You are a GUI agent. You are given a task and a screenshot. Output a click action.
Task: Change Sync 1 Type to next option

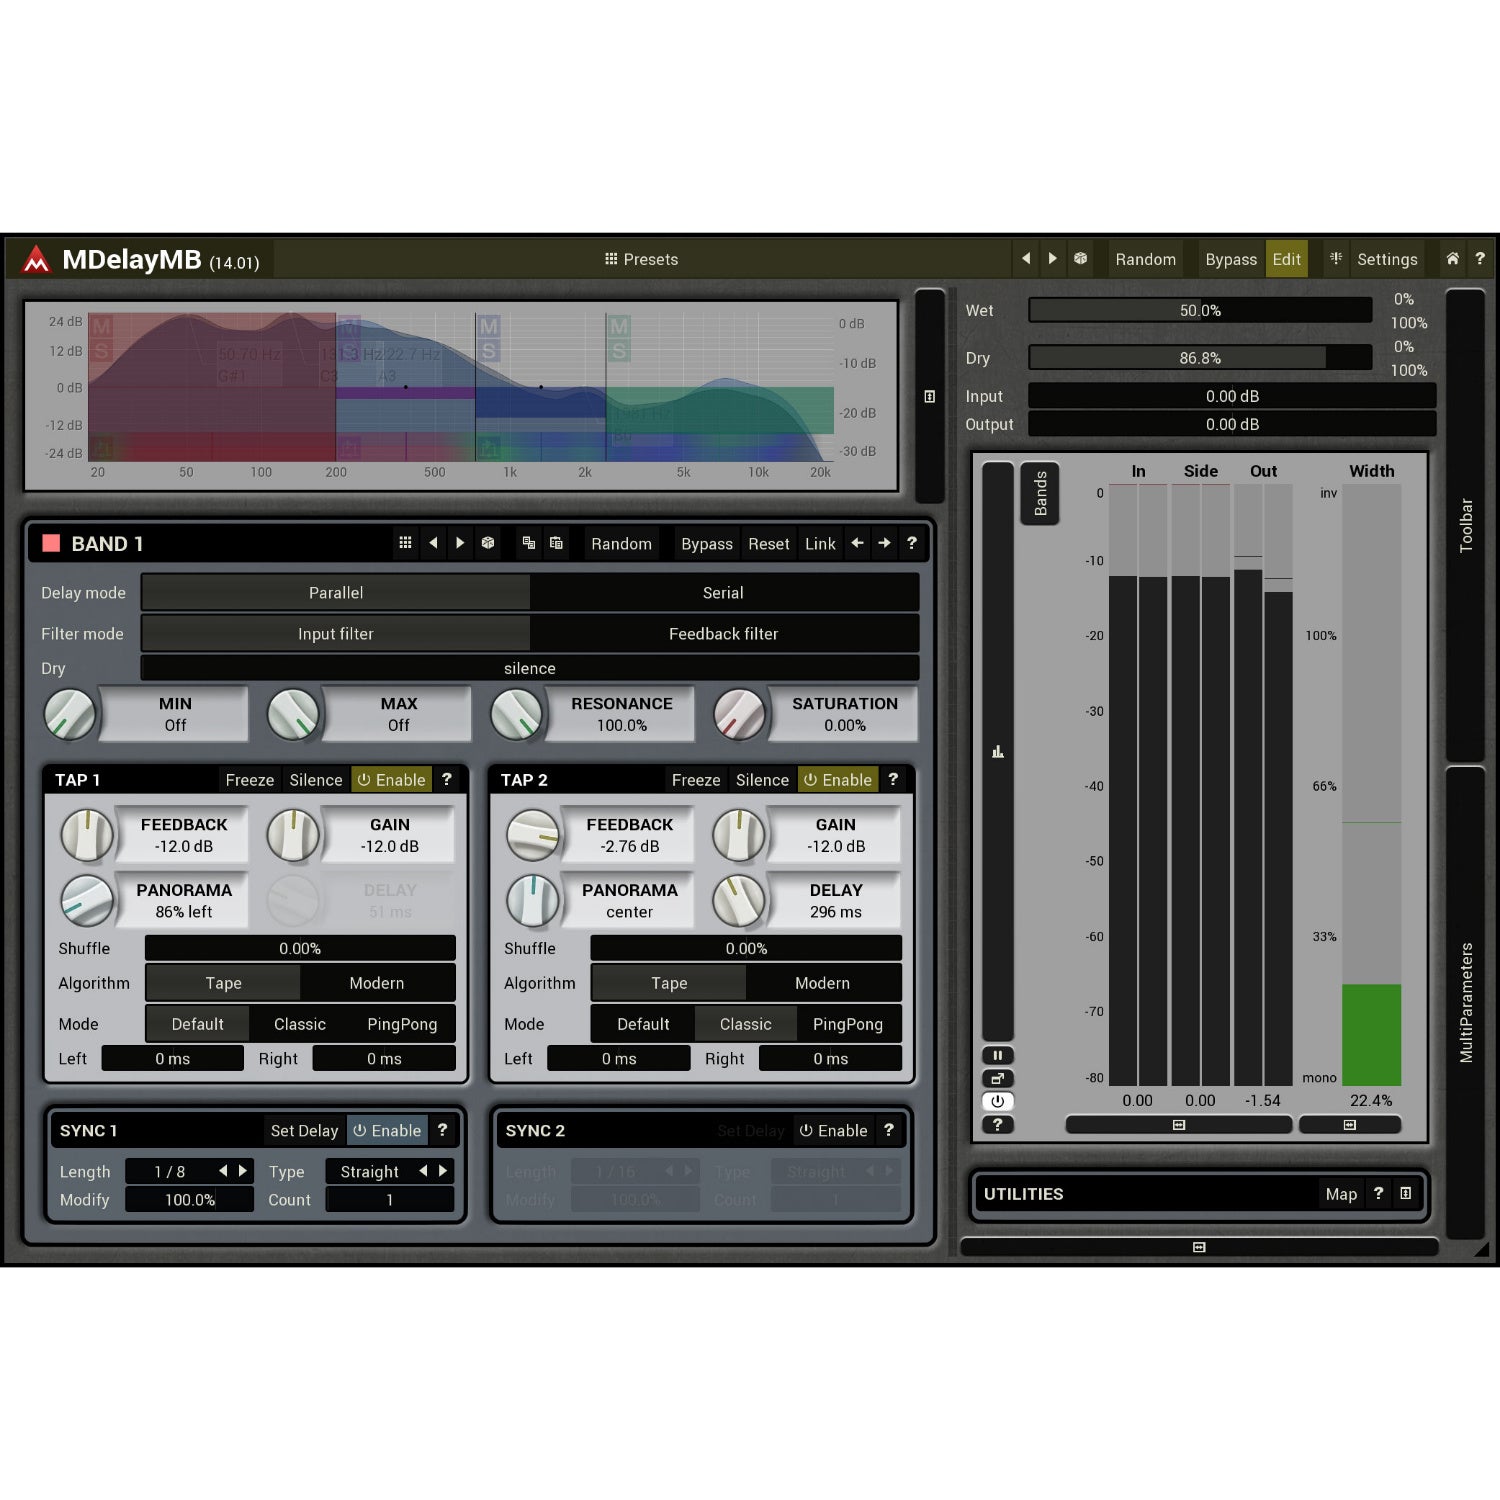click(x=443, y=1171)
